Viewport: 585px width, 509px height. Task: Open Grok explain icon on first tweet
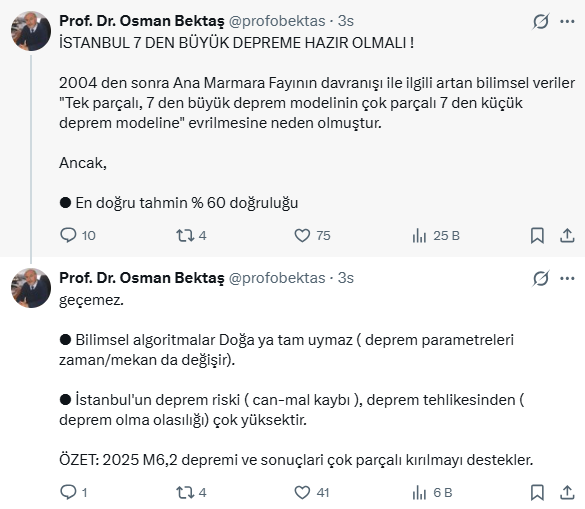pos(541,21)
